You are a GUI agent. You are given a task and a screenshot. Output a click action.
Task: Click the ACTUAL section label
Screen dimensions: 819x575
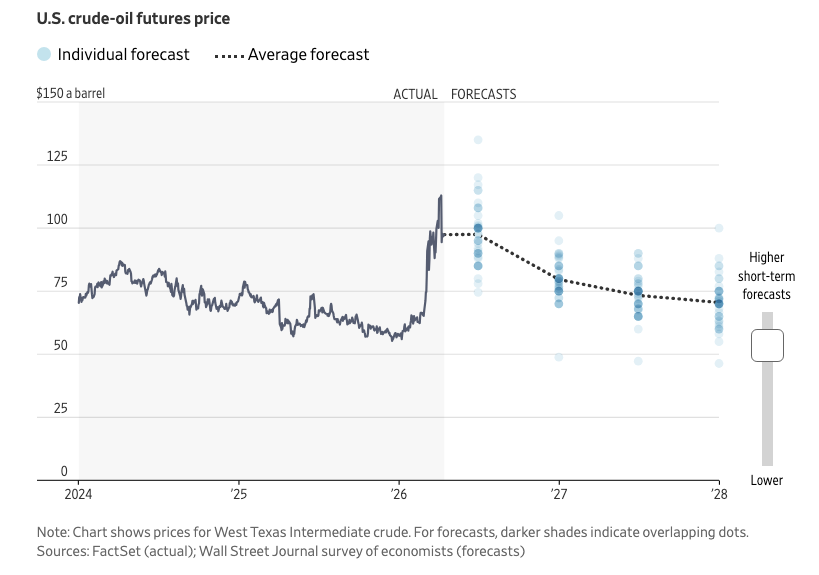[415, 94]
